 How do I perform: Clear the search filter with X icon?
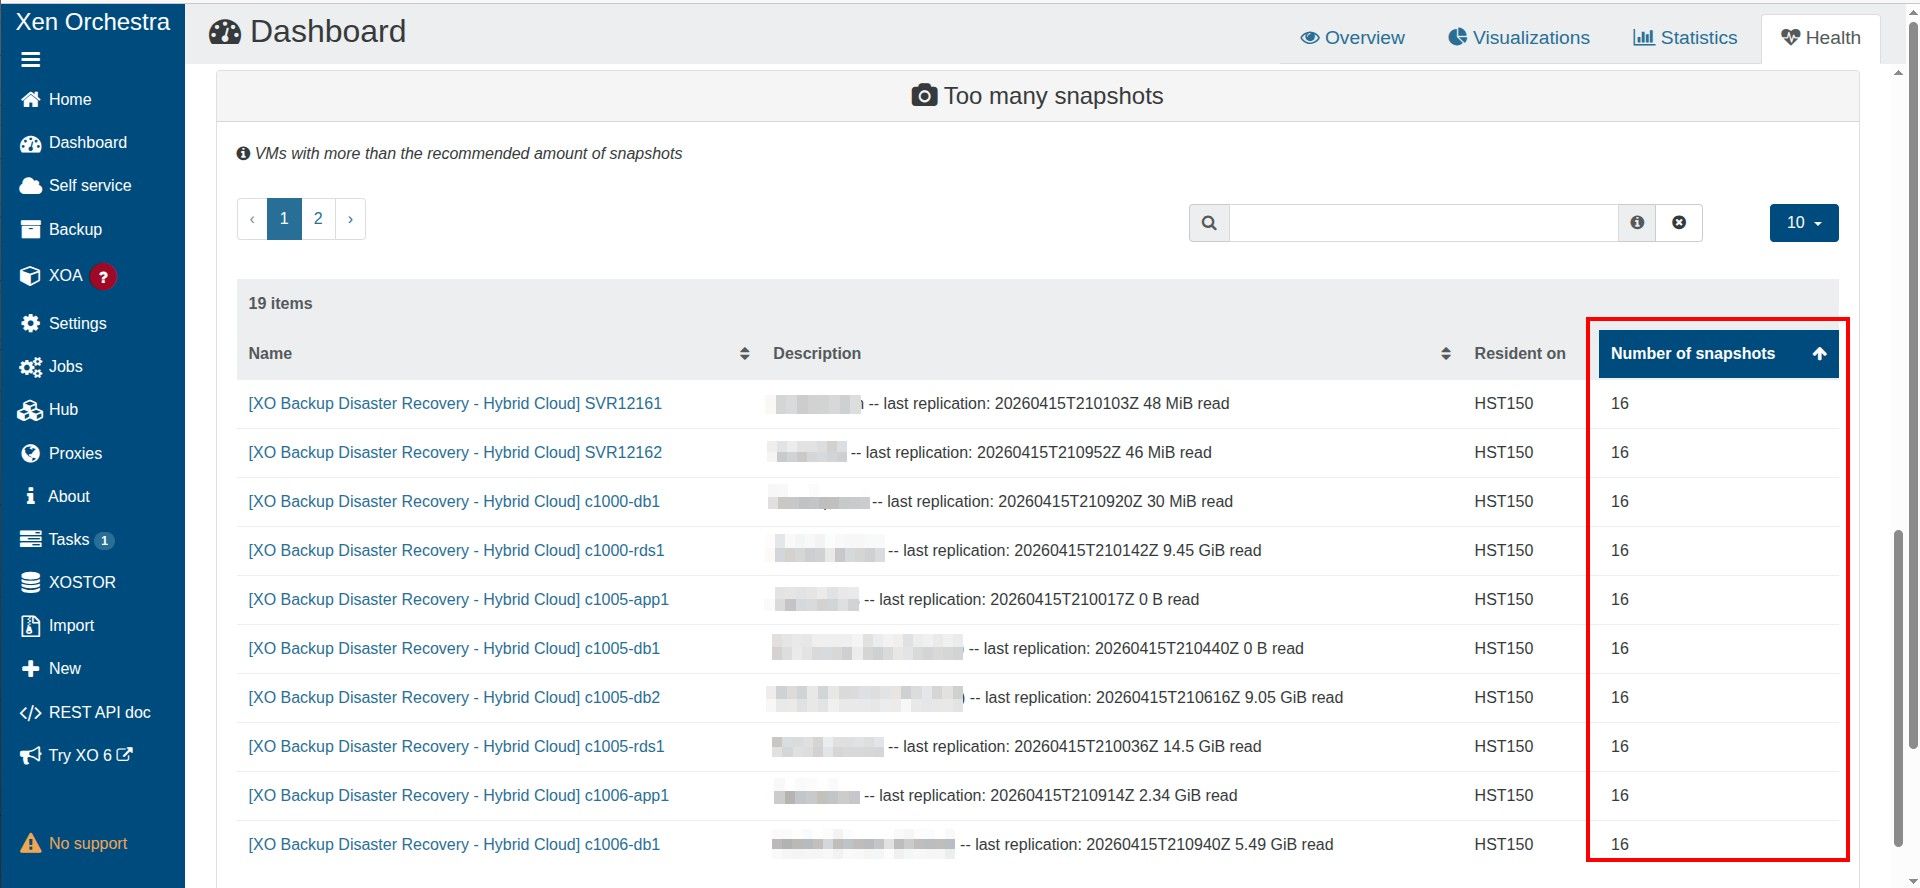point(1679,223)
